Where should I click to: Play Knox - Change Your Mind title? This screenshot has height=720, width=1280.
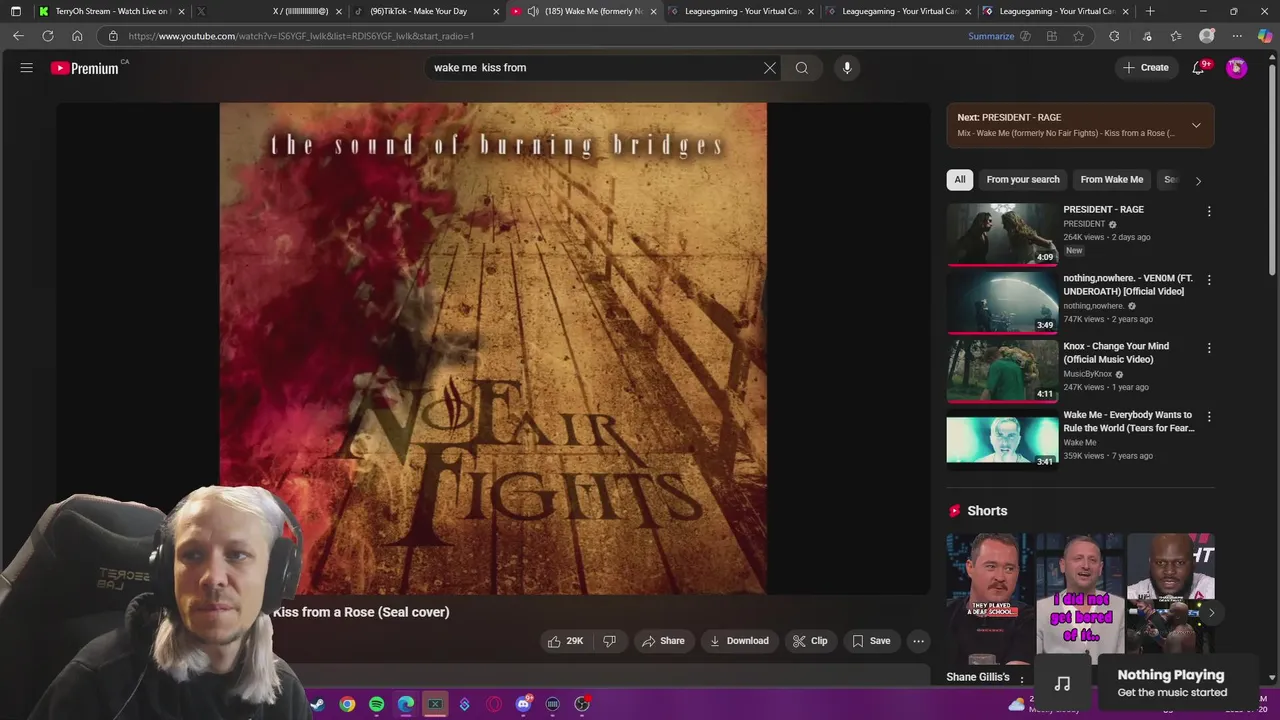[1116, 353]
